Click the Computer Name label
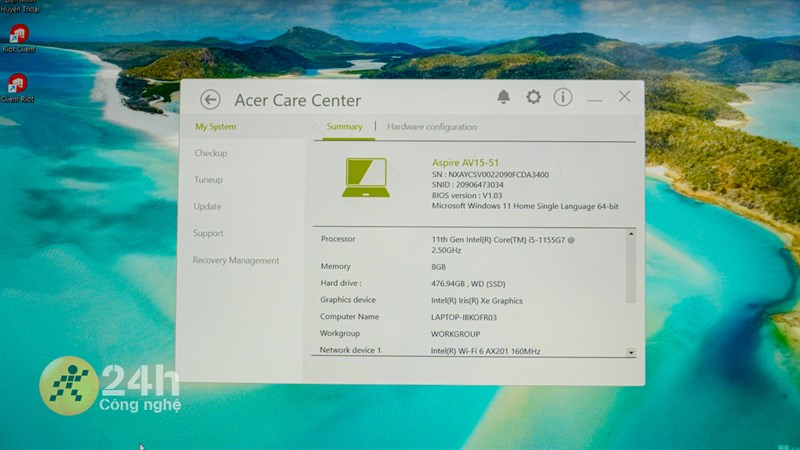Image resolution: width=800 pixels, height=450 pixels. 349,317
